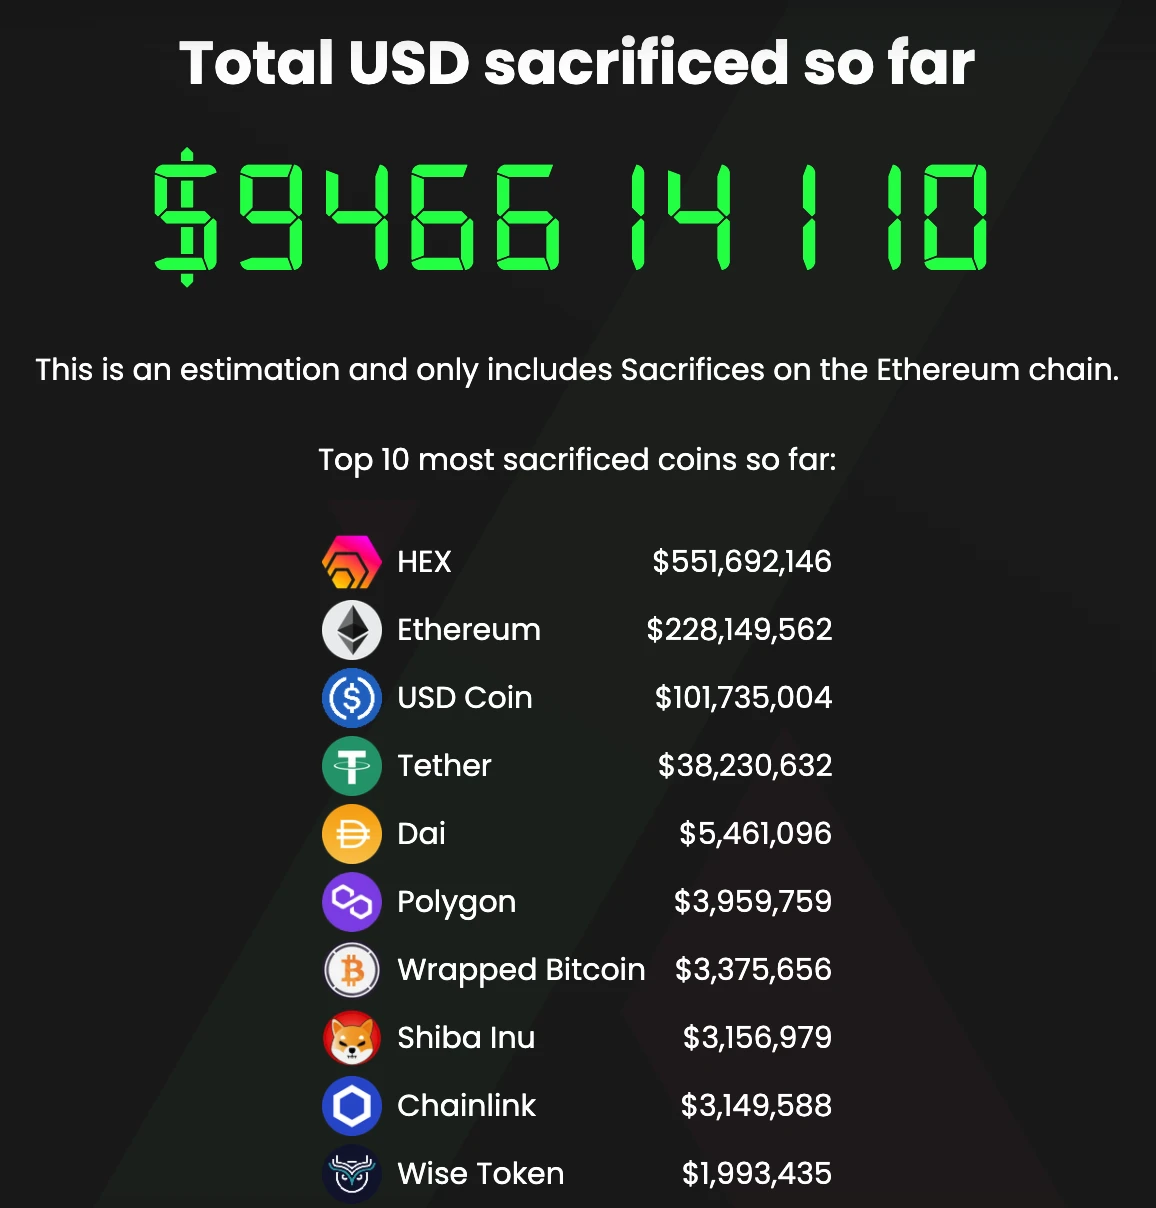The height and width of the screenshot is (1208, 1156).
Task: Click the green total USD counter
Action: click(571, 217)
